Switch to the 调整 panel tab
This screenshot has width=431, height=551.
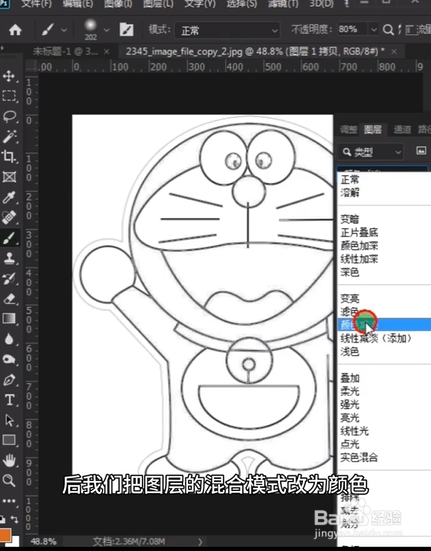(x=348, y=130)
